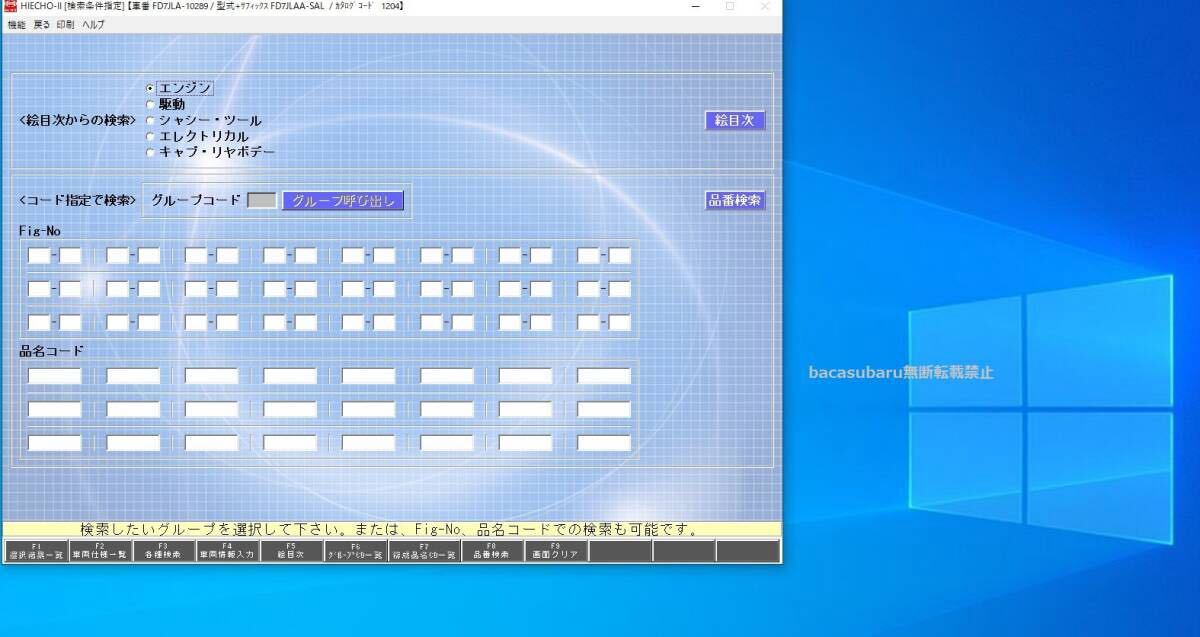This screenshot has width=1200, height=637.
Task: Click the purple 絵目次 button beside the radio list
Action: click(x=735, y=120)
